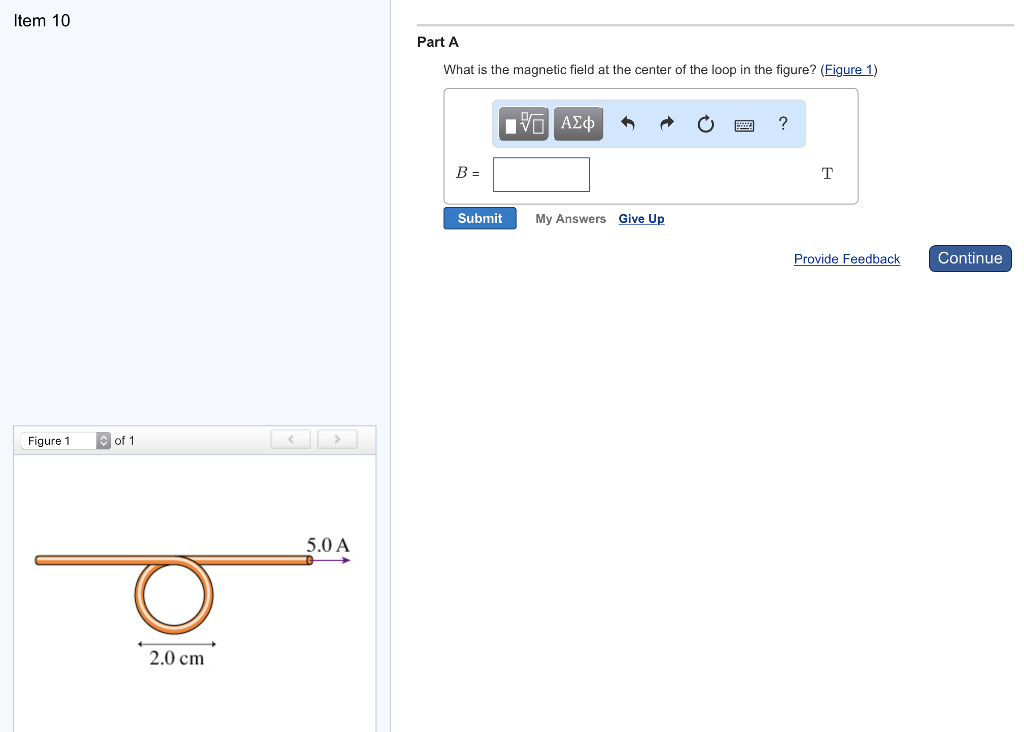Show keyboard shortcuts icon

(744, 125)
